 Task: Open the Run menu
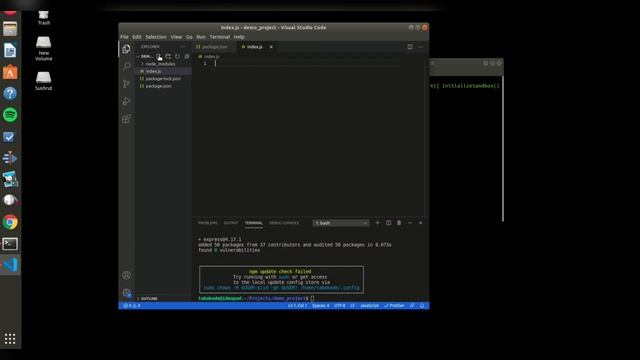pos(201,37)
